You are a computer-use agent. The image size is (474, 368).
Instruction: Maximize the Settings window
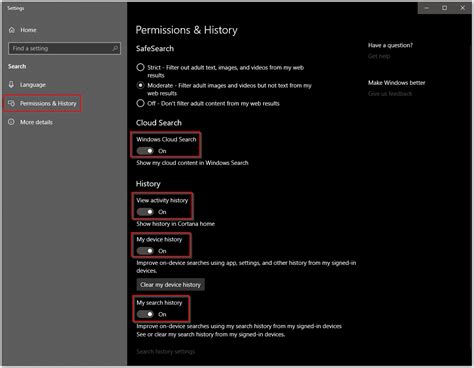[x=444, y=8]
